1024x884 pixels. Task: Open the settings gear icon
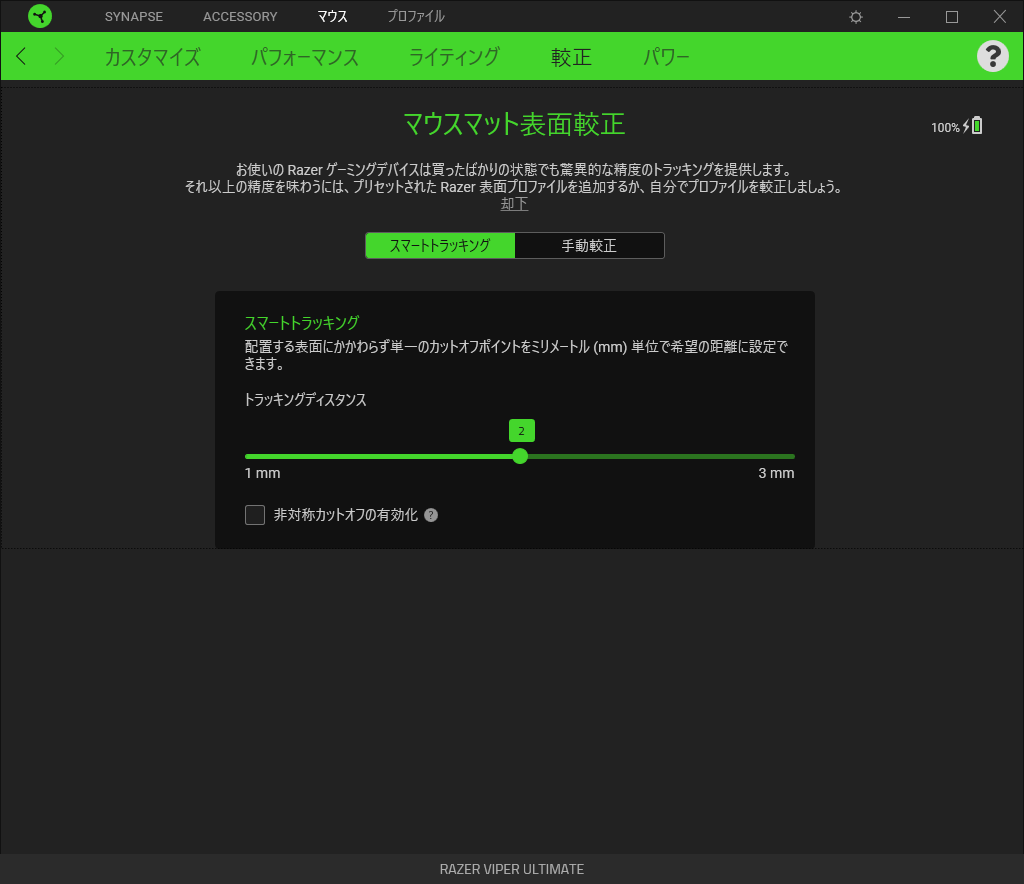tap(856, 17)
